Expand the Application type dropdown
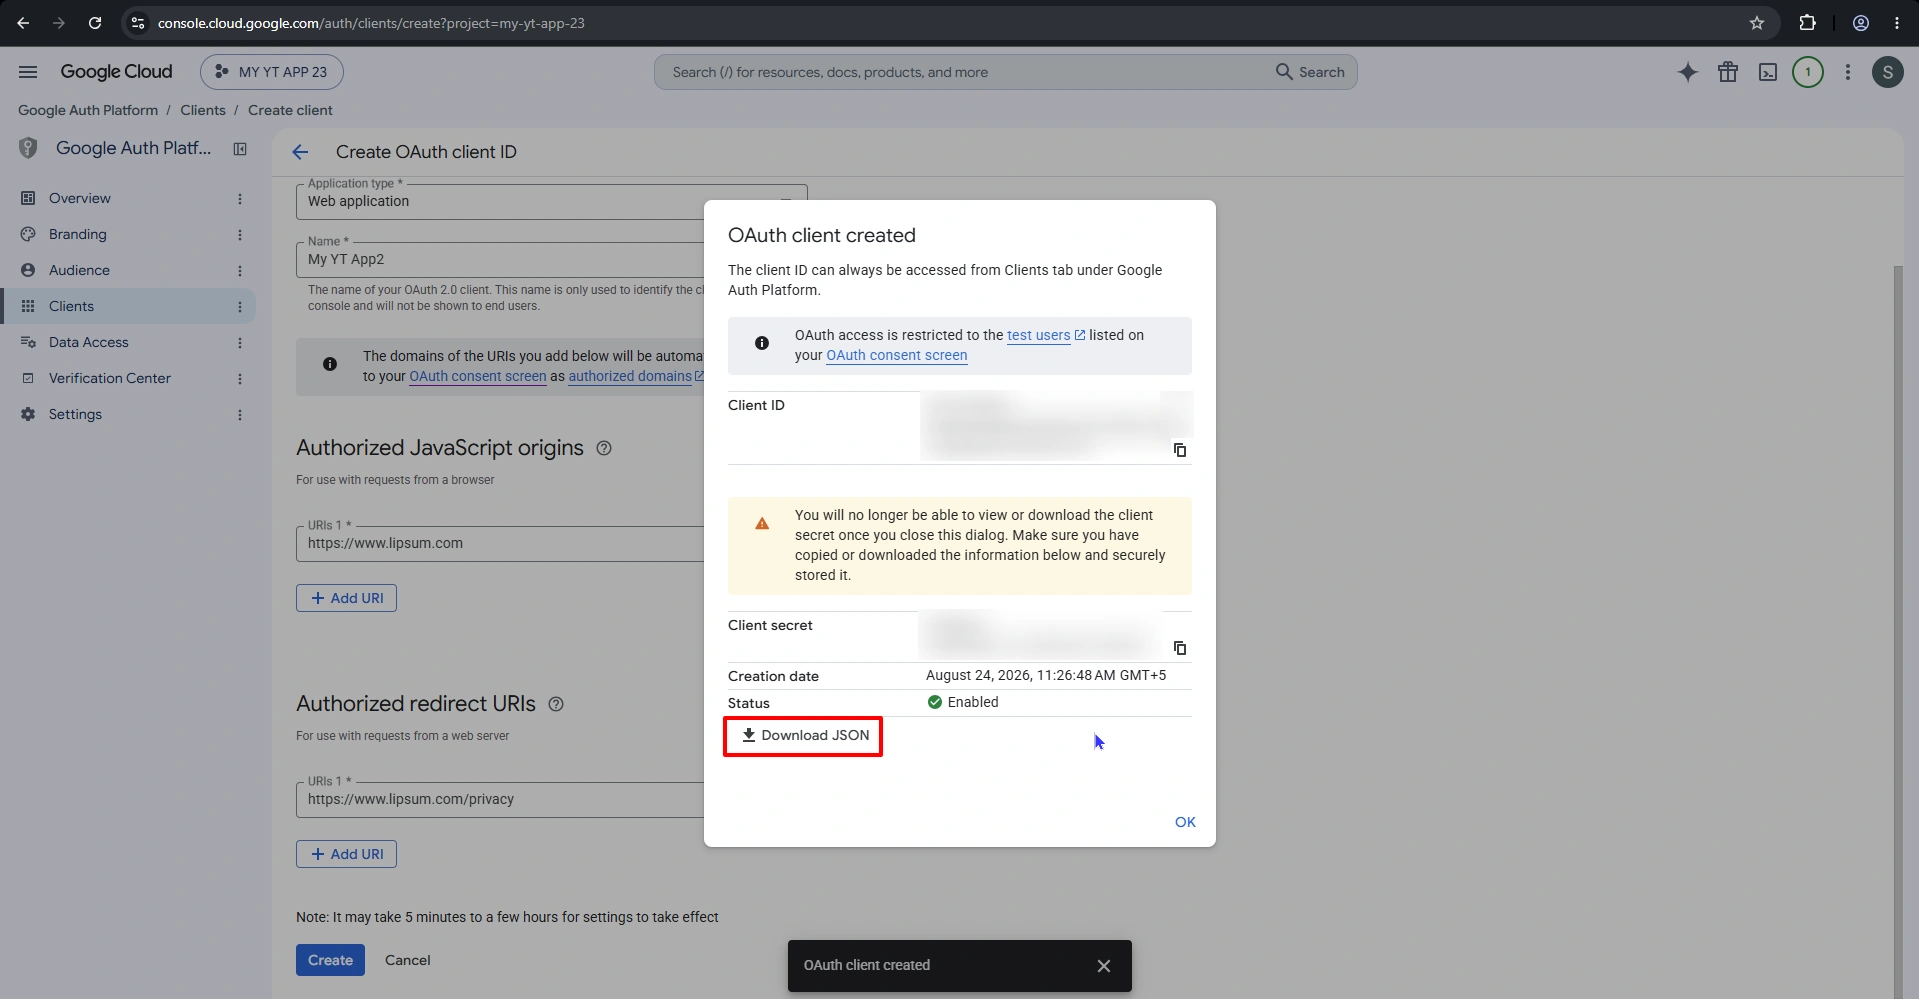Screen dimensions: 1919x999 tap(551, 201)
